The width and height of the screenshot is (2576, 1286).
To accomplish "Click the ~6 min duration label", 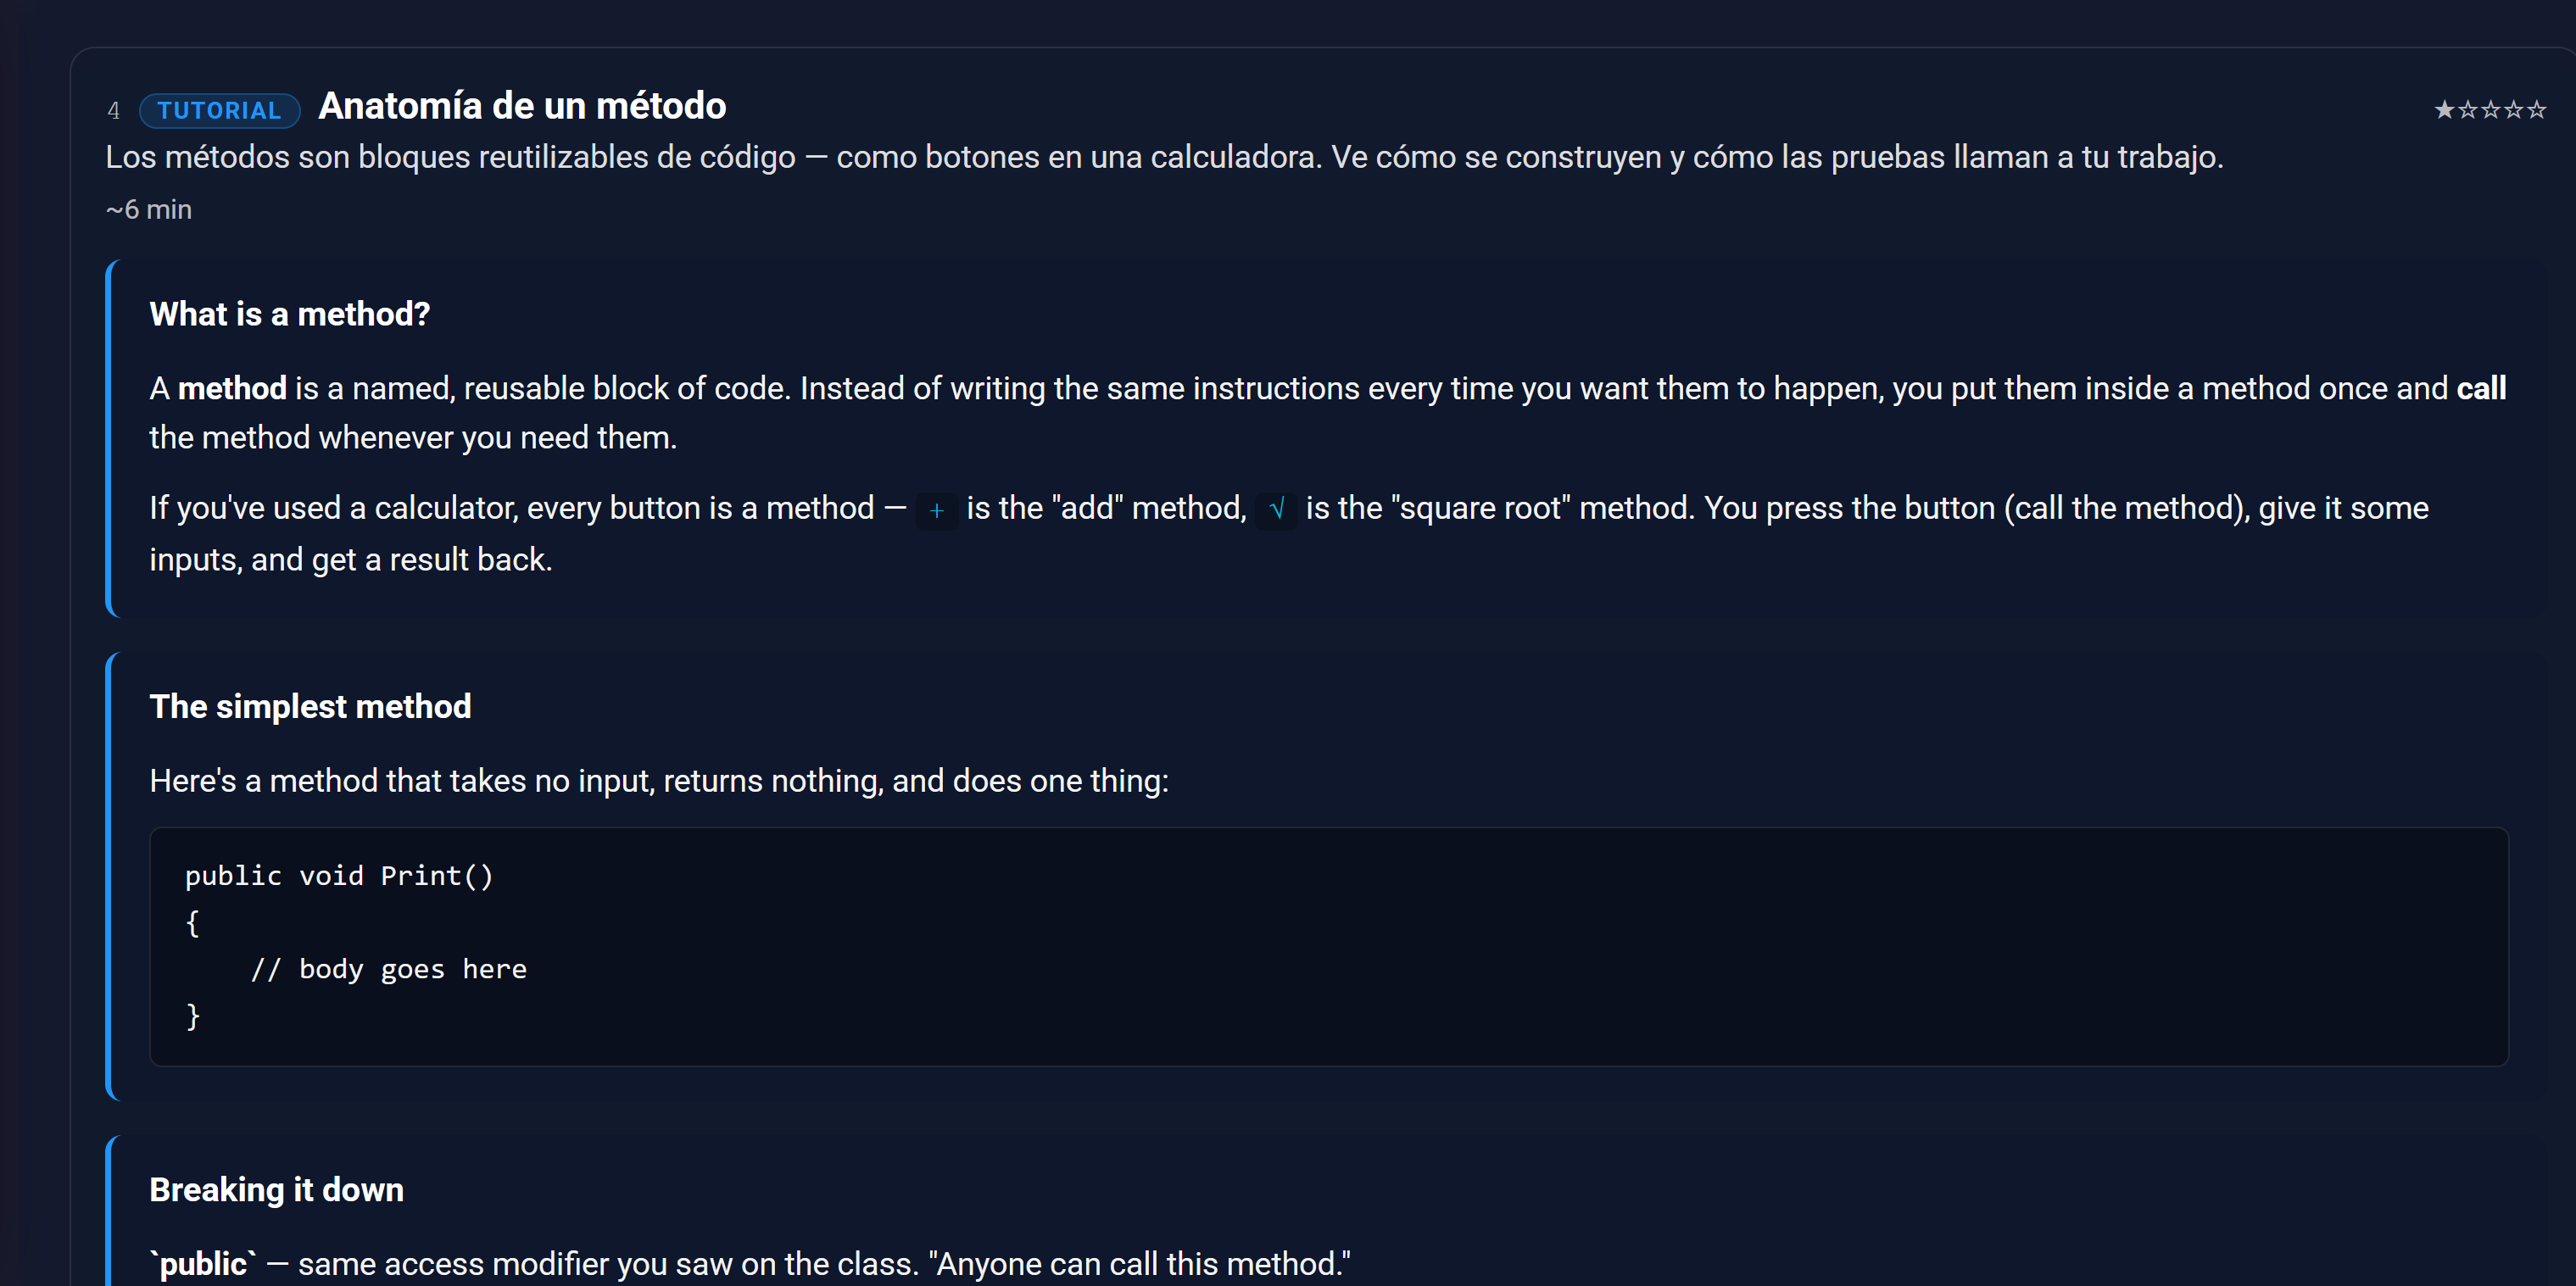I will coord(149,209).
